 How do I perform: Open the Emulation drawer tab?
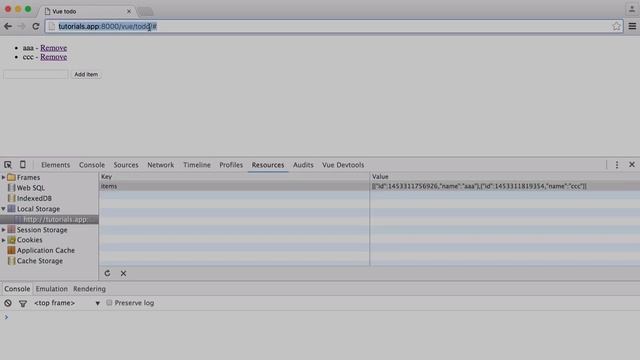(51, 289)
